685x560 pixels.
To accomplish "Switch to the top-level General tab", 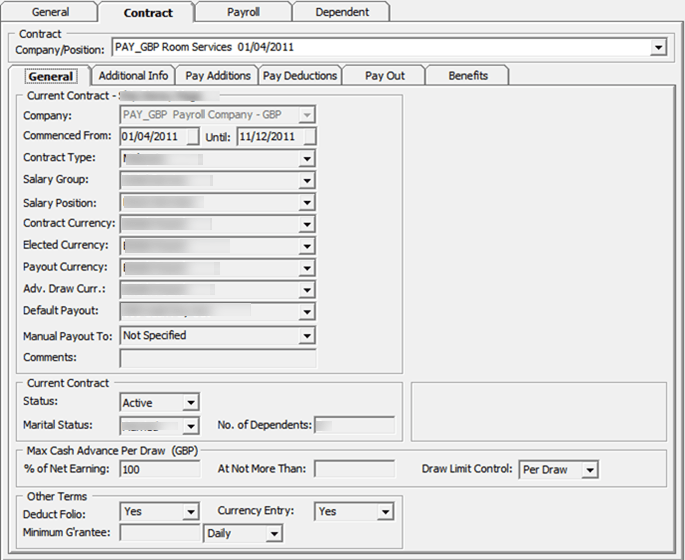I will [x=49, y=12].
